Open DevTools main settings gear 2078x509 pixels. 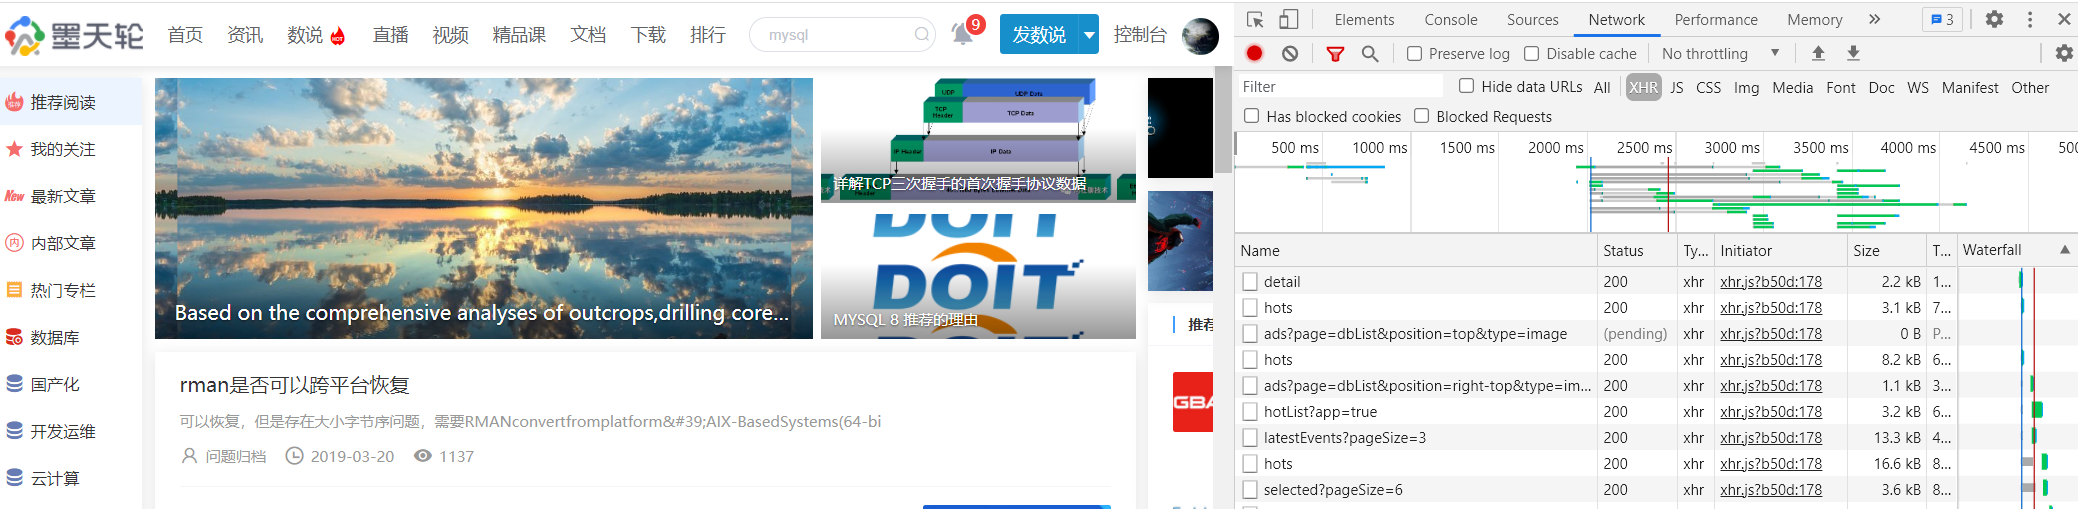click(1994, 19)
